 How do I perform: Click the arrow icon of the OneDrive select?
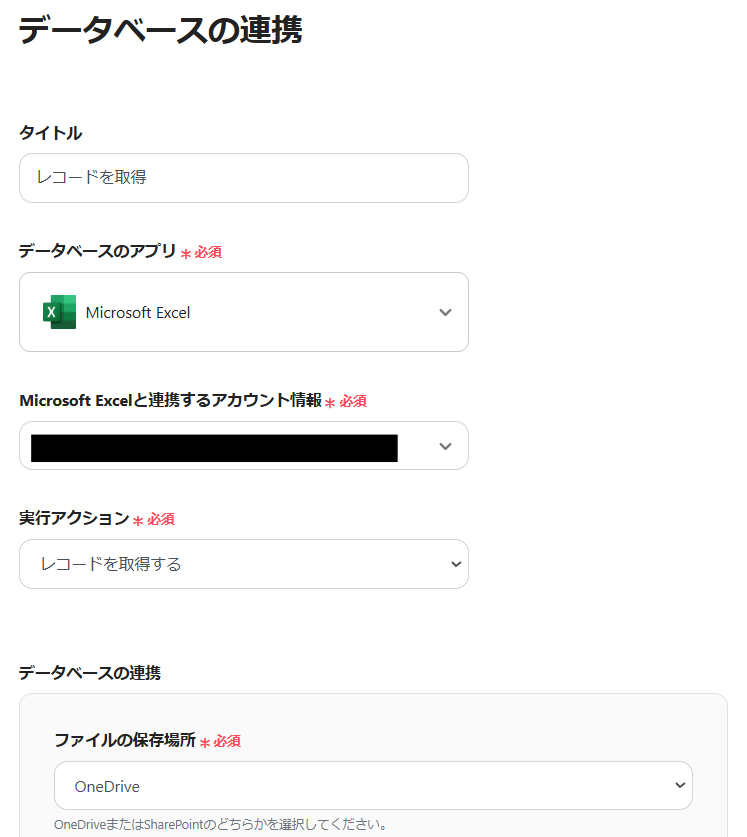click(x=680, y=786)
